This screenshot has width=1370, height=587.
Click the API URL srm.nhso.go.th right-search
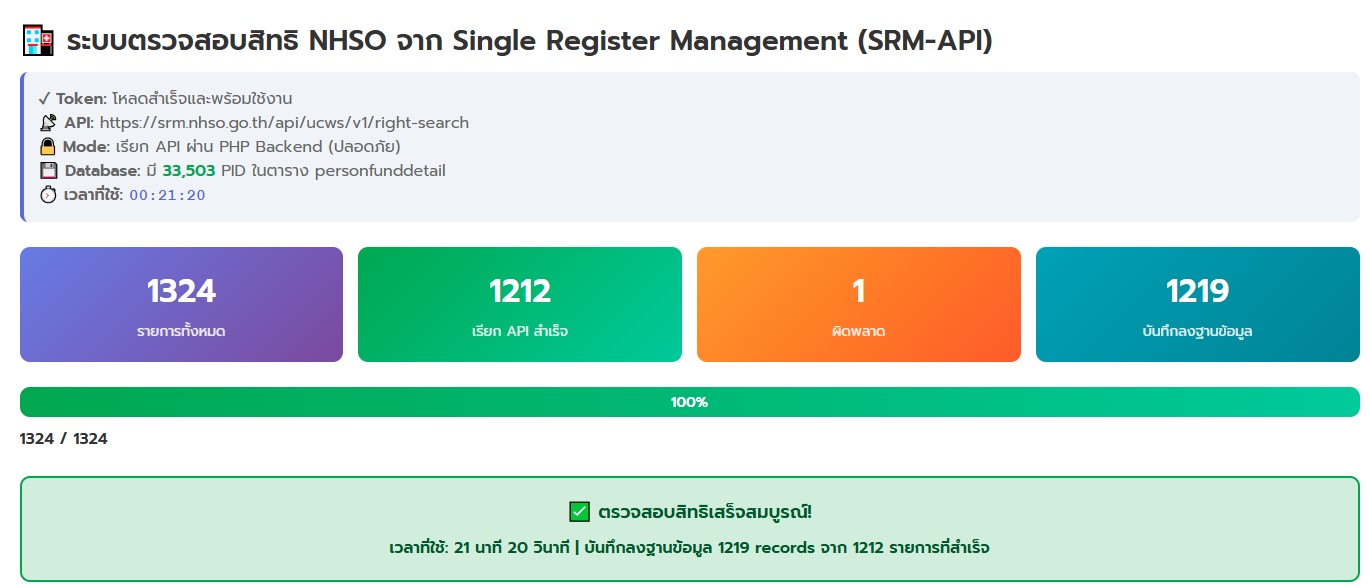pos(284,123)
